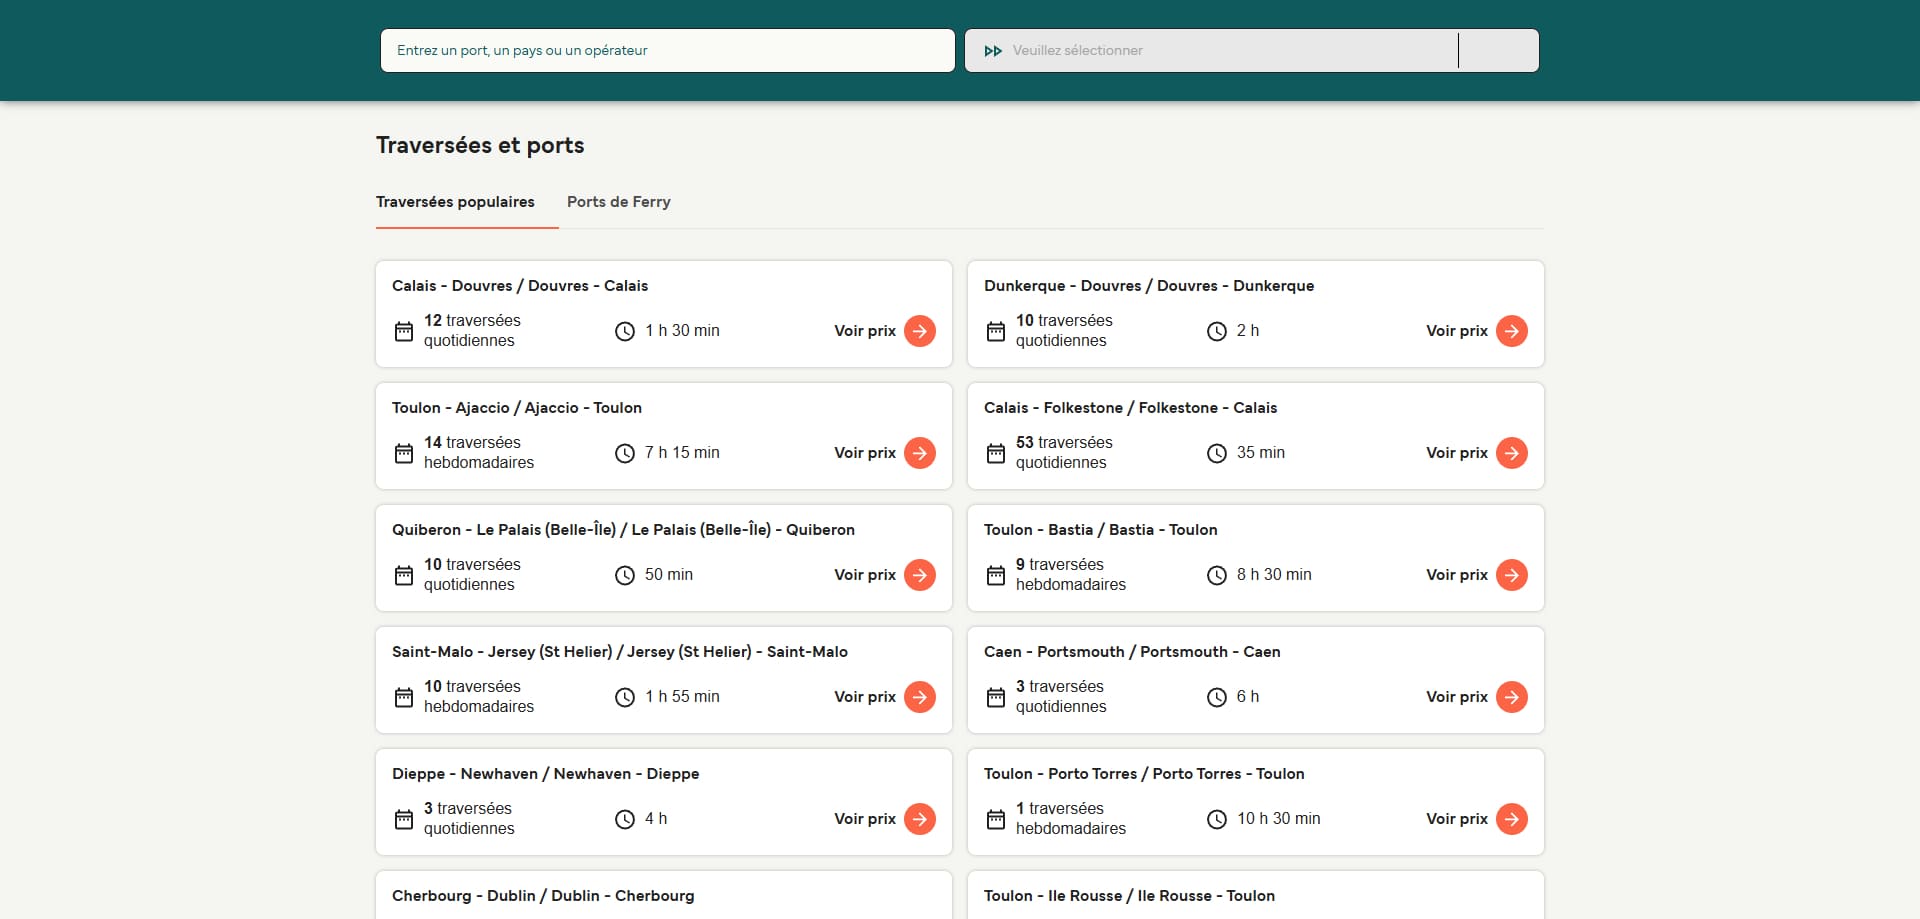Click 12 traversées quotidiennes text

point(472,330)
